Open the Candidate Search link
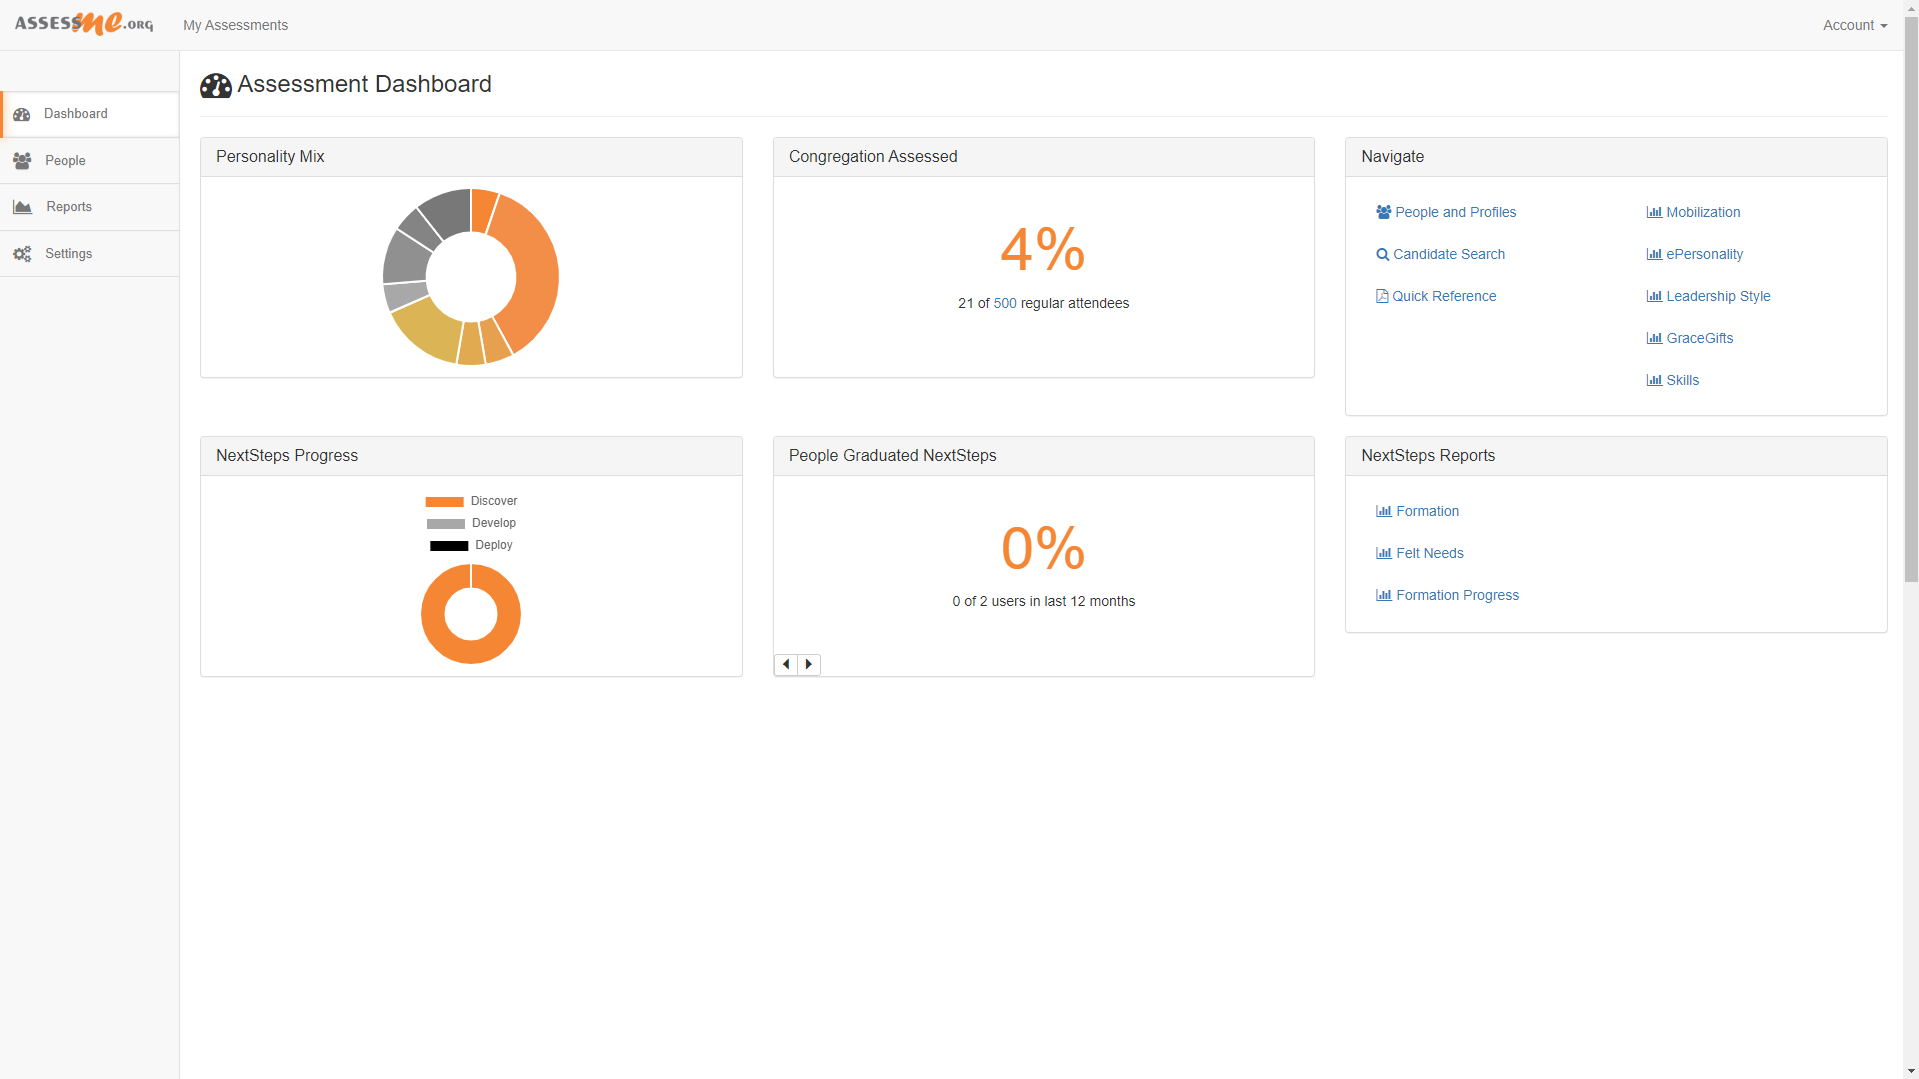This screenshot has height=1079, width=1919. (x=1448, y=254)
